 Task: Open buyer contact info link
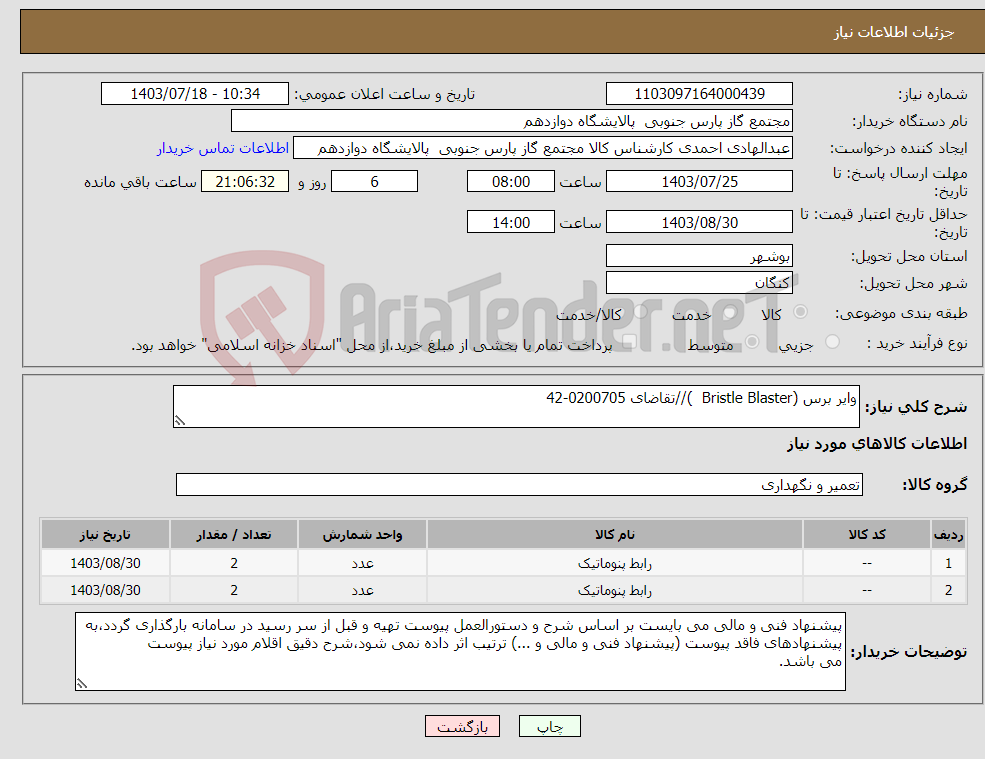tap(222, 148)
